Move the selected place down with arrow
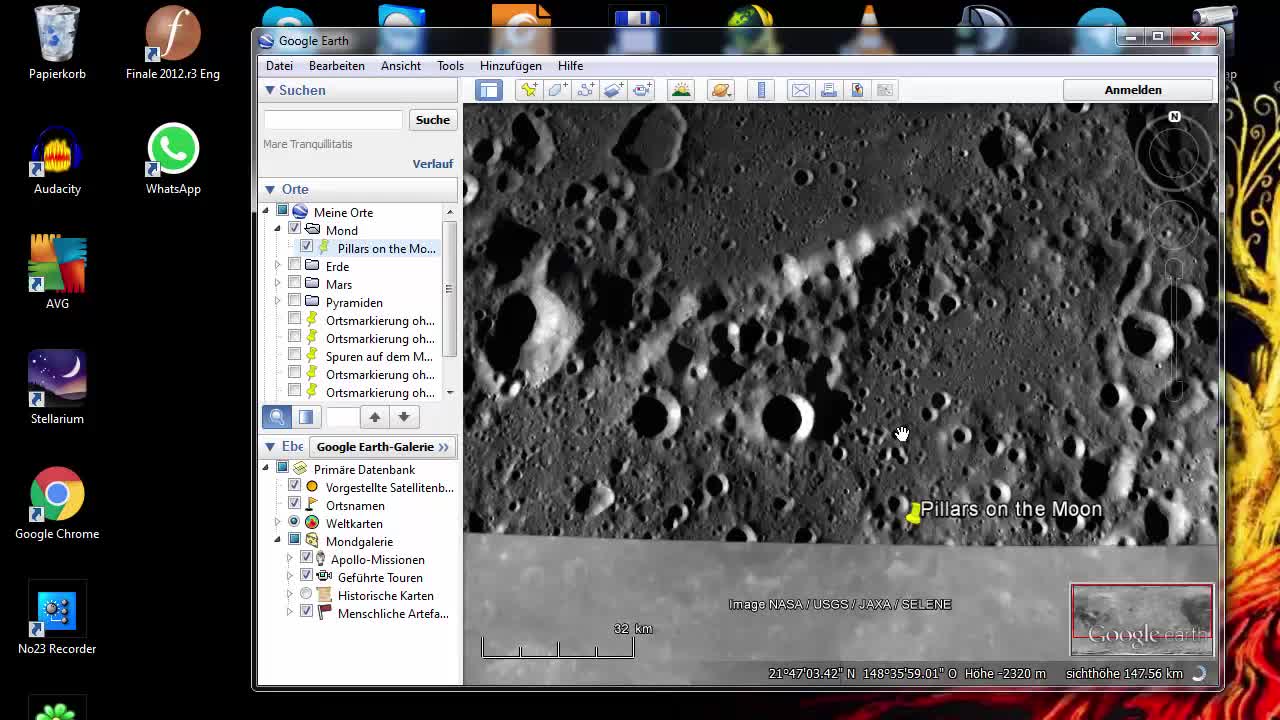 coord(404,417)
